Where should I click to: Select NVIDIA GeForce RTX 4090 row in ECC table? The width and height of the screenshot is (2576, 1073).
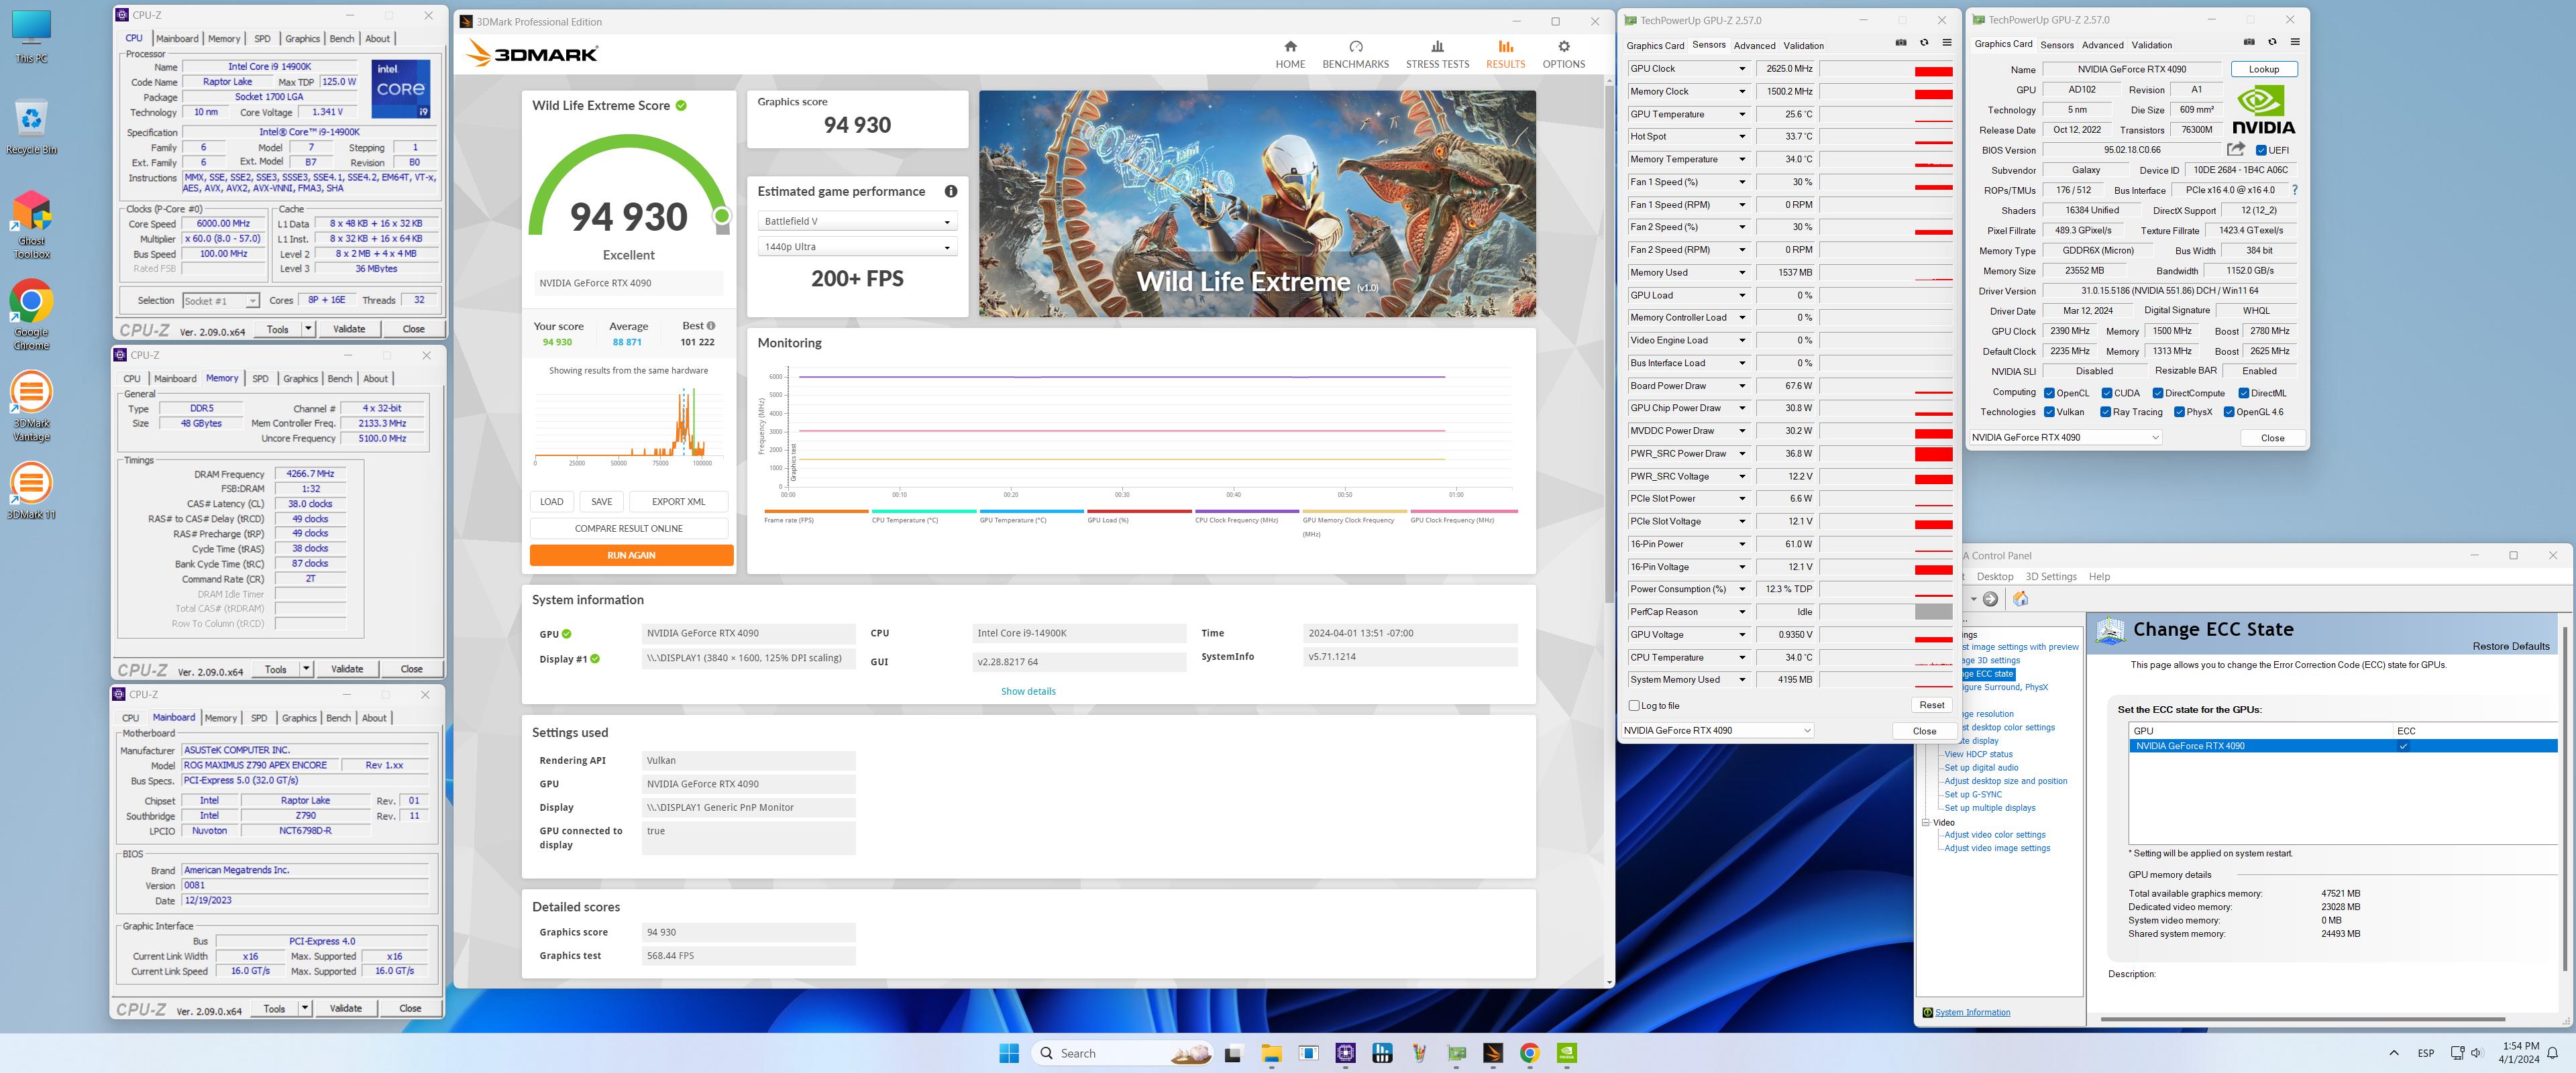[2342, 746]
